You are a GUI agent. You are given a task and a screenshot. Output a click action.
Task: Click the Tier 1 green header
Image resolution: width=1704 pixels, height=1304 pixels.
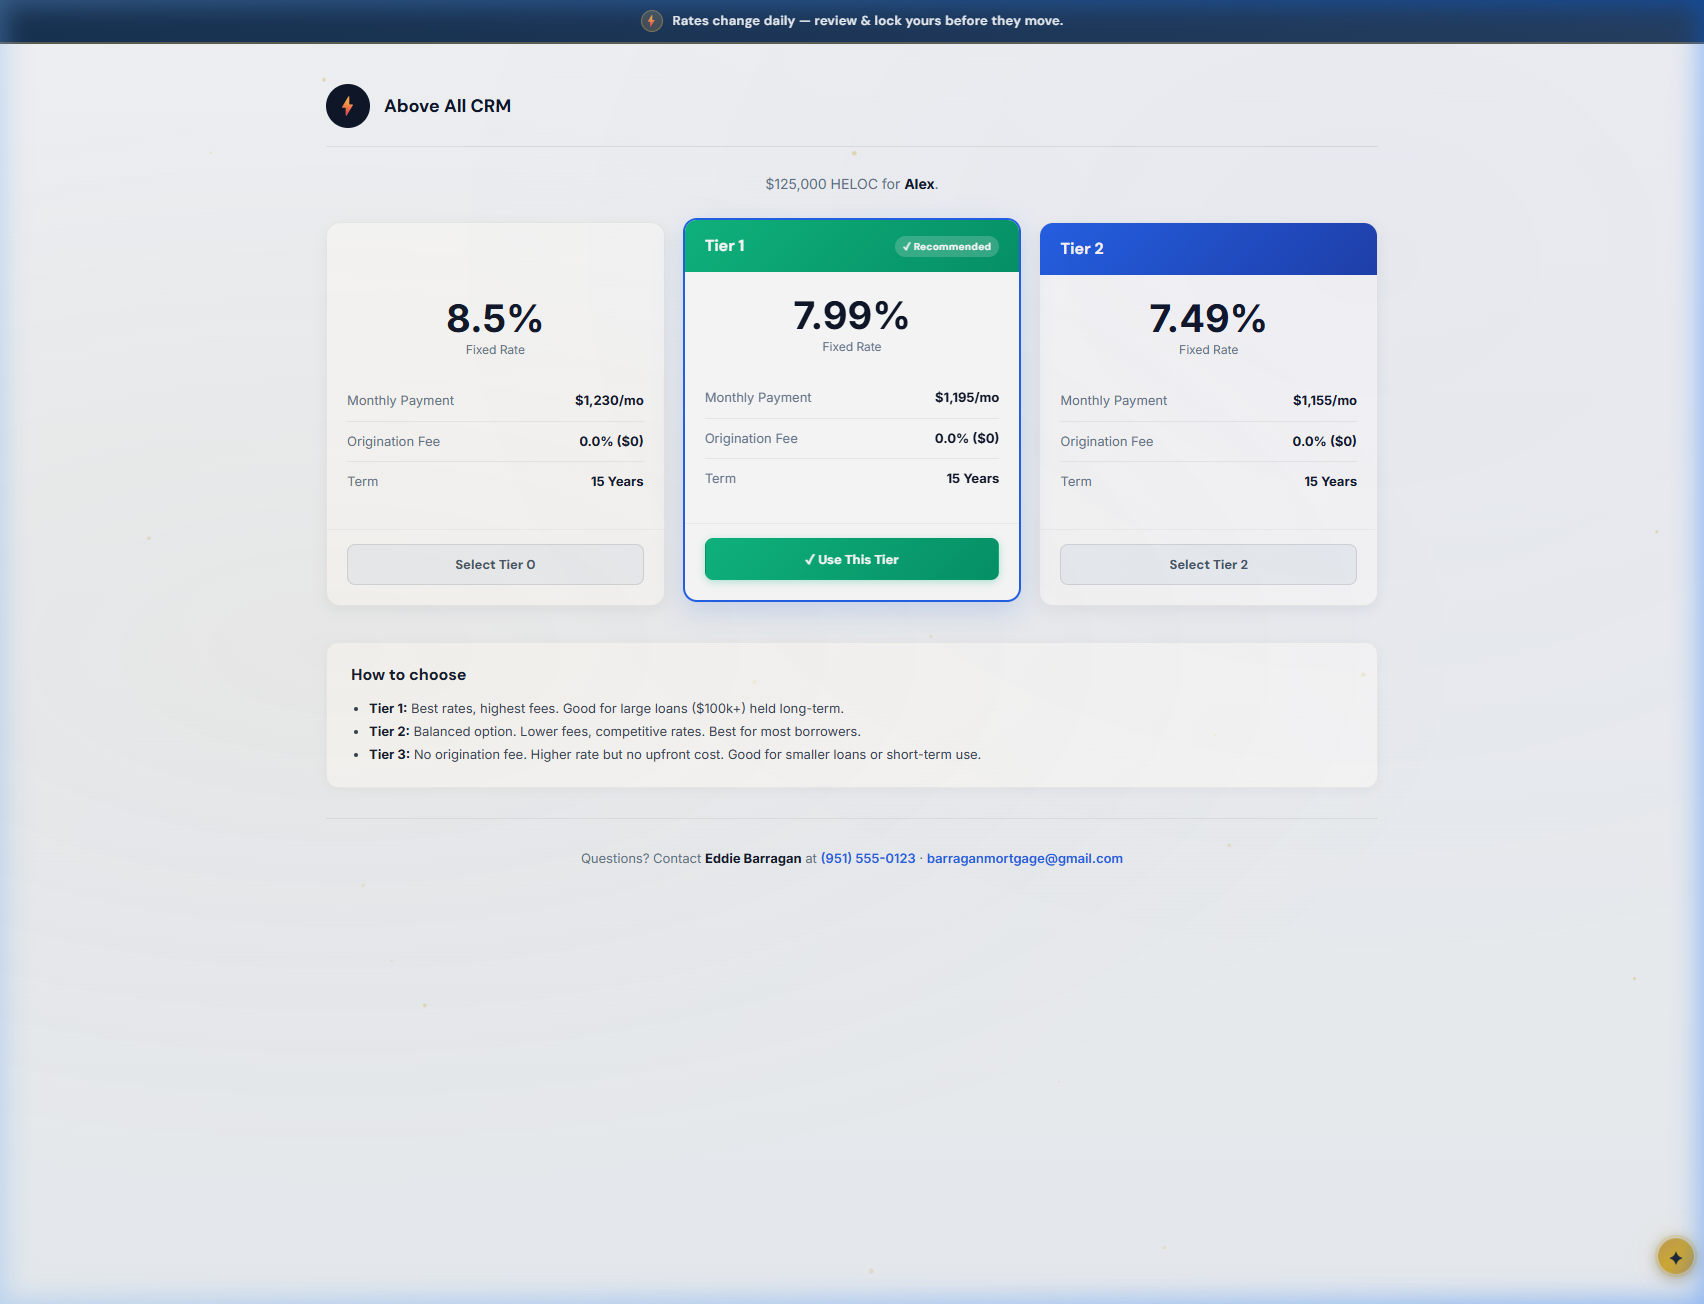click(852, 246)
